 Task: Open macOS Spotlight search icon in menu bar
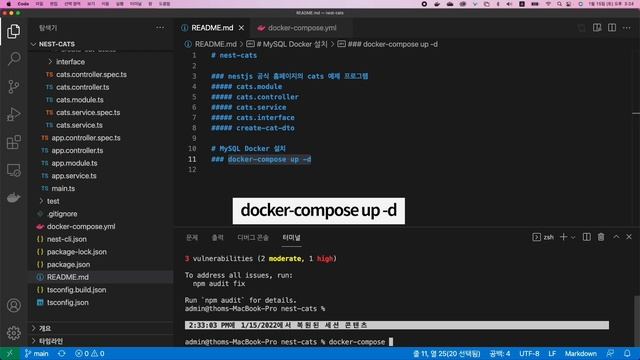coord(559,4)
